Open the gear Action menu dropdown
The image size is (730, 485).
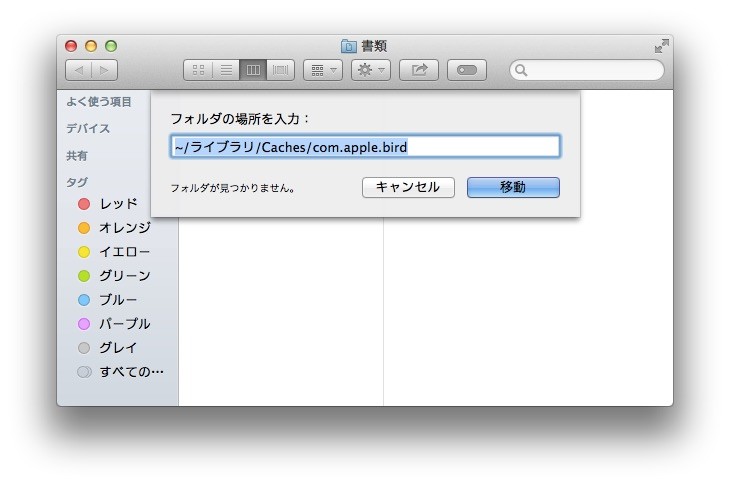coord(371,70)
